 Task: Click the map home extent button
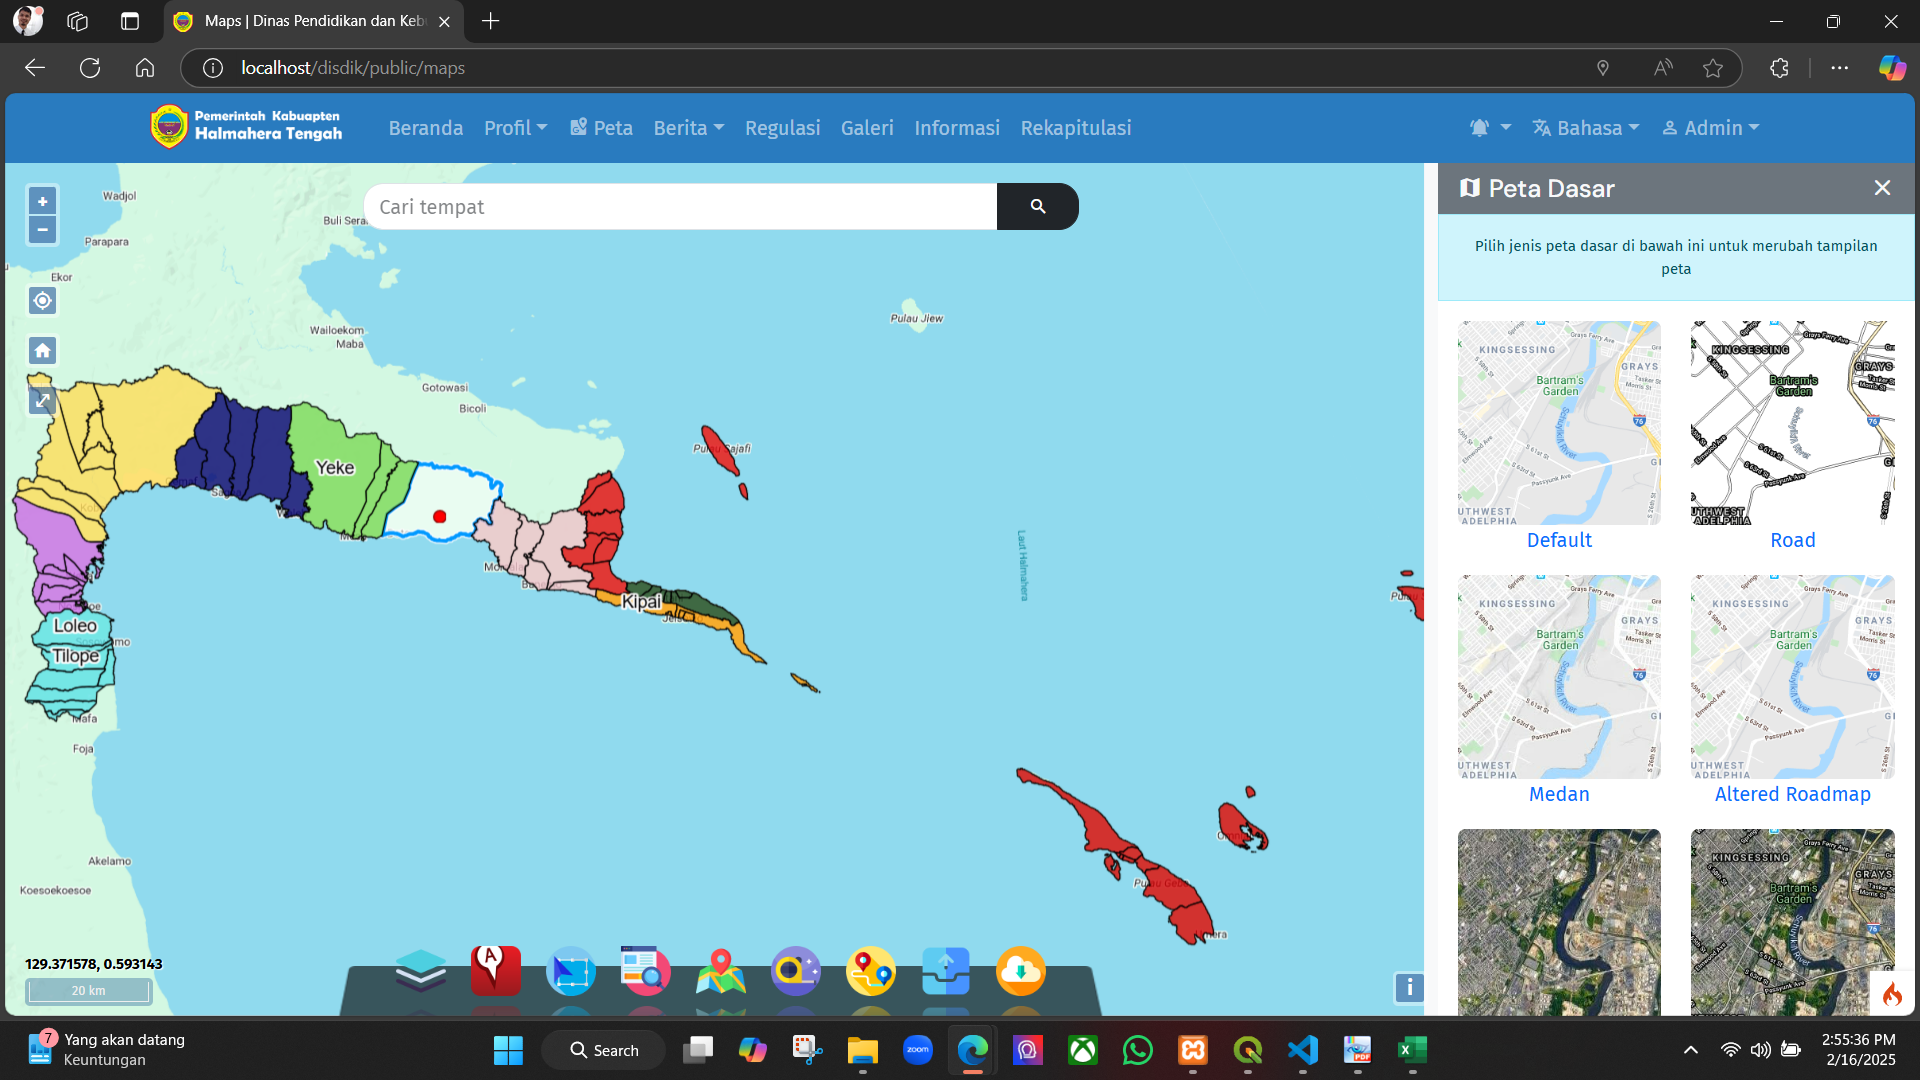point(42,351)
